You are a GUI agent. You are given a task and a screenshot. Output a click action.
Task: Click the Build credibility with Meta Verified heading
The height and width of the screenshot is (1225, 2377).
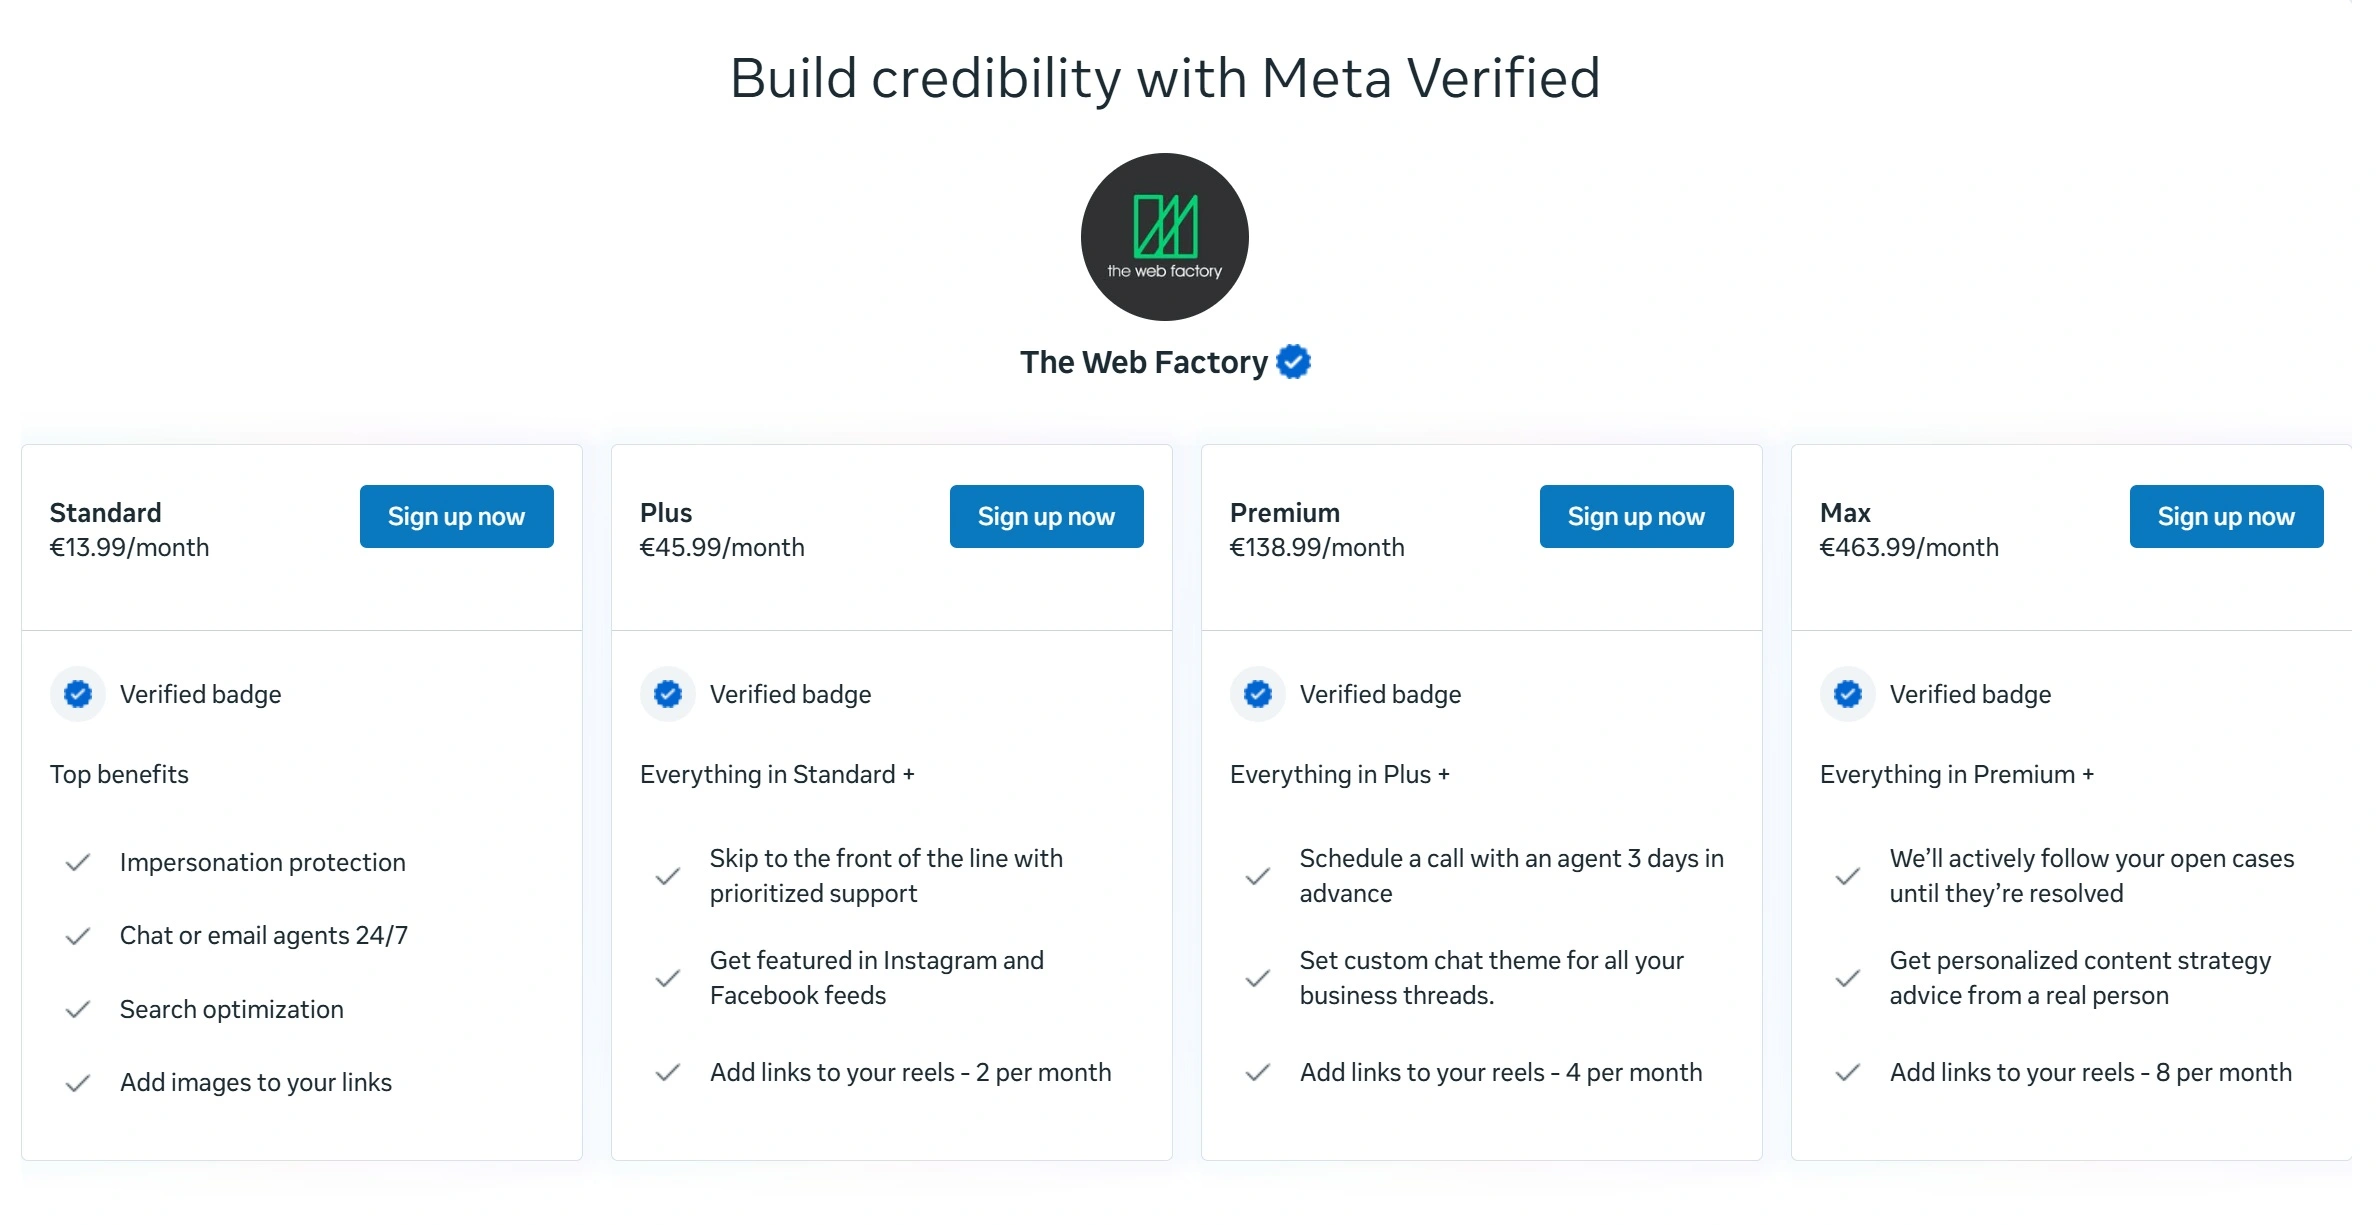tap(1165, 78)
